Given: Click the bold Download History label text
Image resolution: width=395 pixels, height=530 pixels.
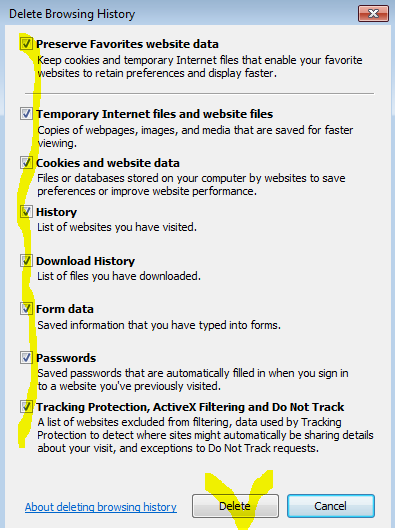Looking at the screenshot, I should click(85, 261).
